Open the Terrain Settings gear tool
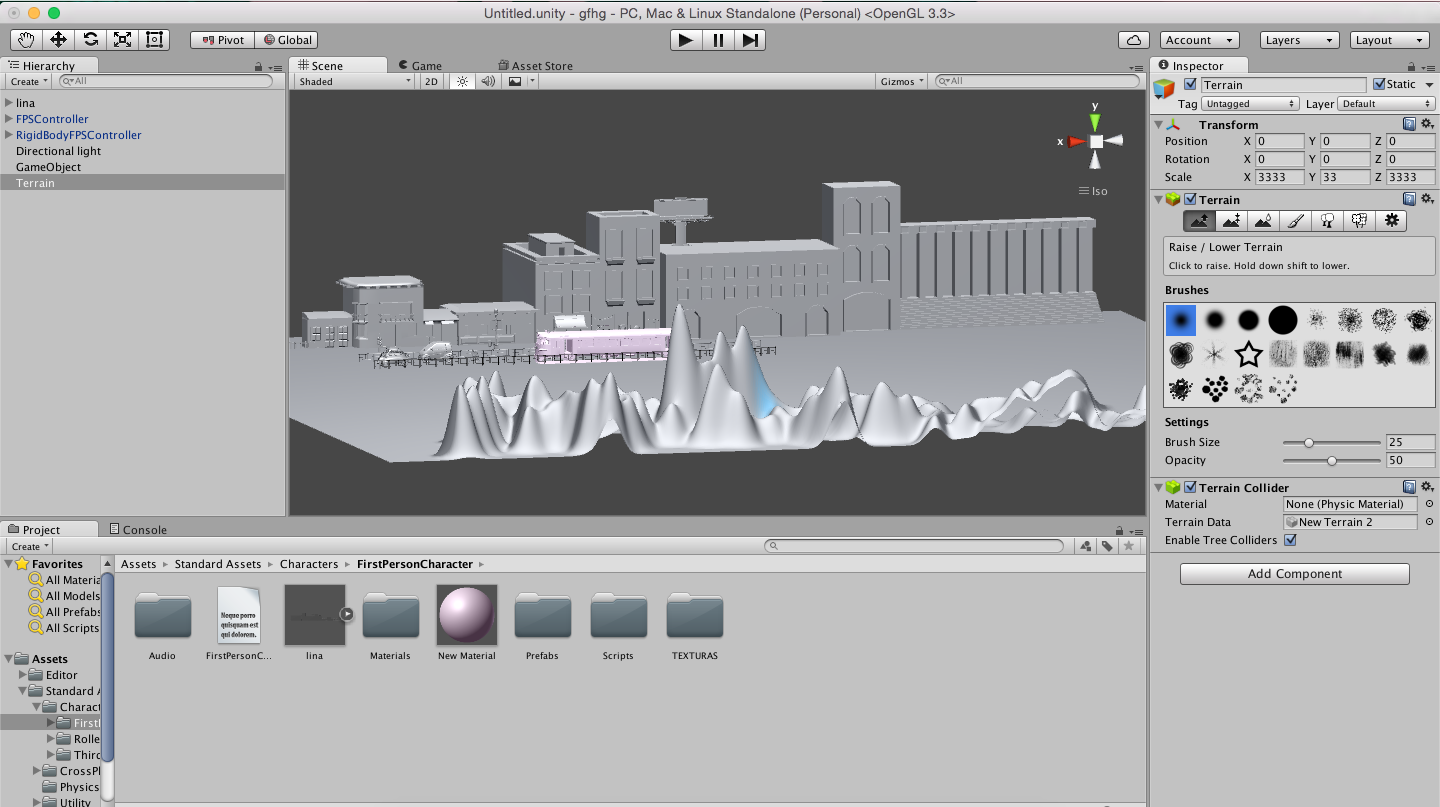Screen dimensions: 1440x807 tap(1392, 221)
